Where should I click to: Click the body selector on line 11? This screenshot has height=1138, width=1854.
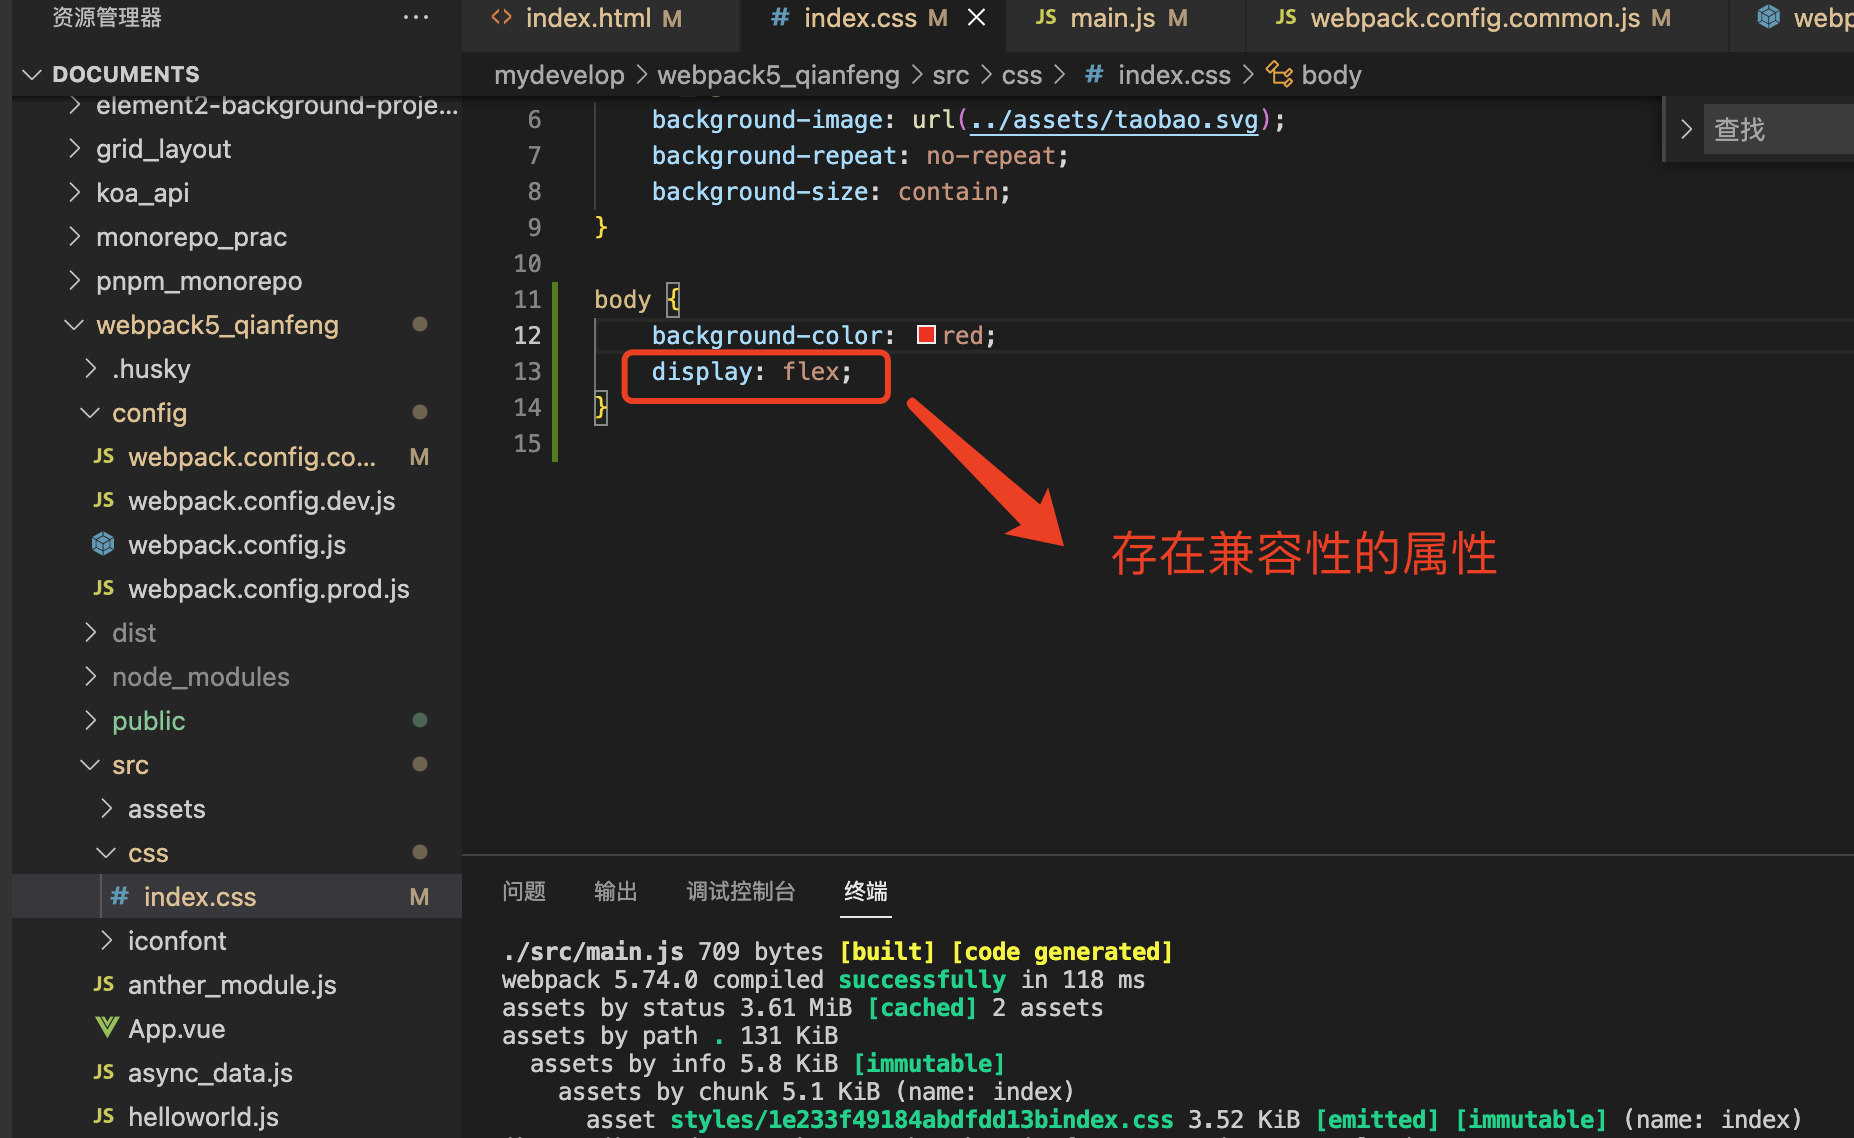point(622,299)
